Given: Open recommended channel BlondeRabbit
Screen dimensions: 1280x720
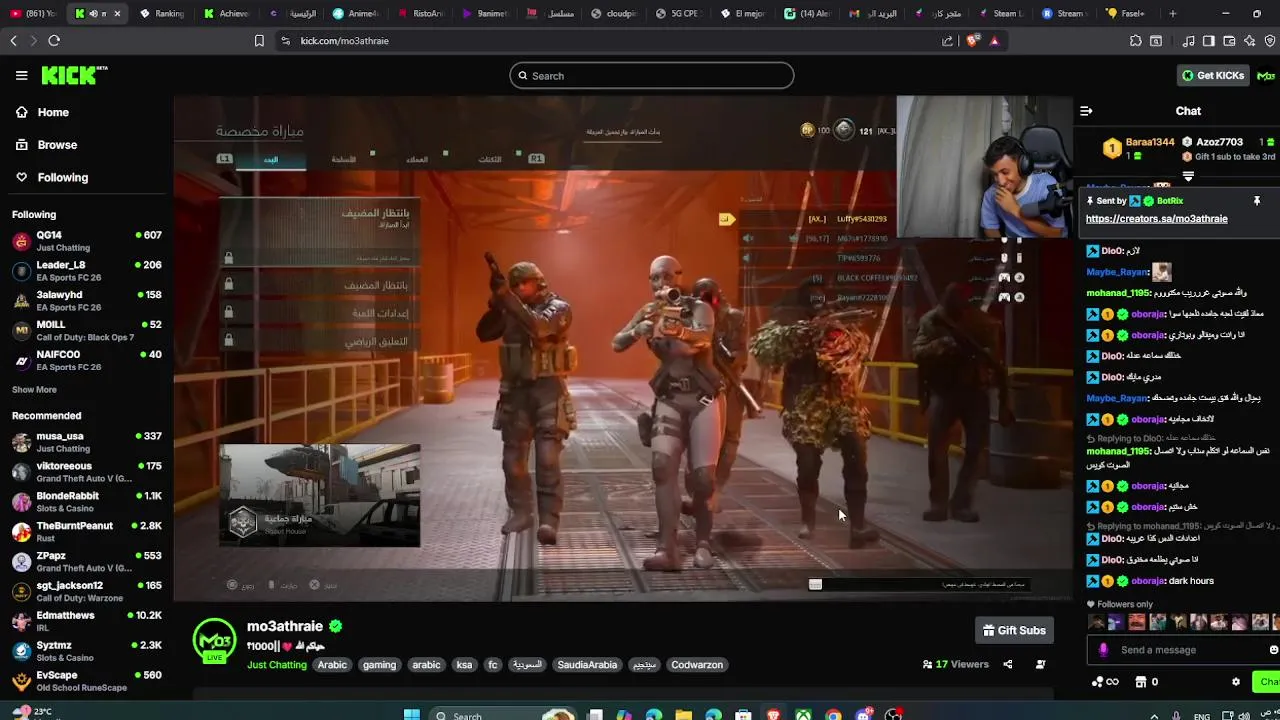Looking at the screenshot, I should pos(86,502).
